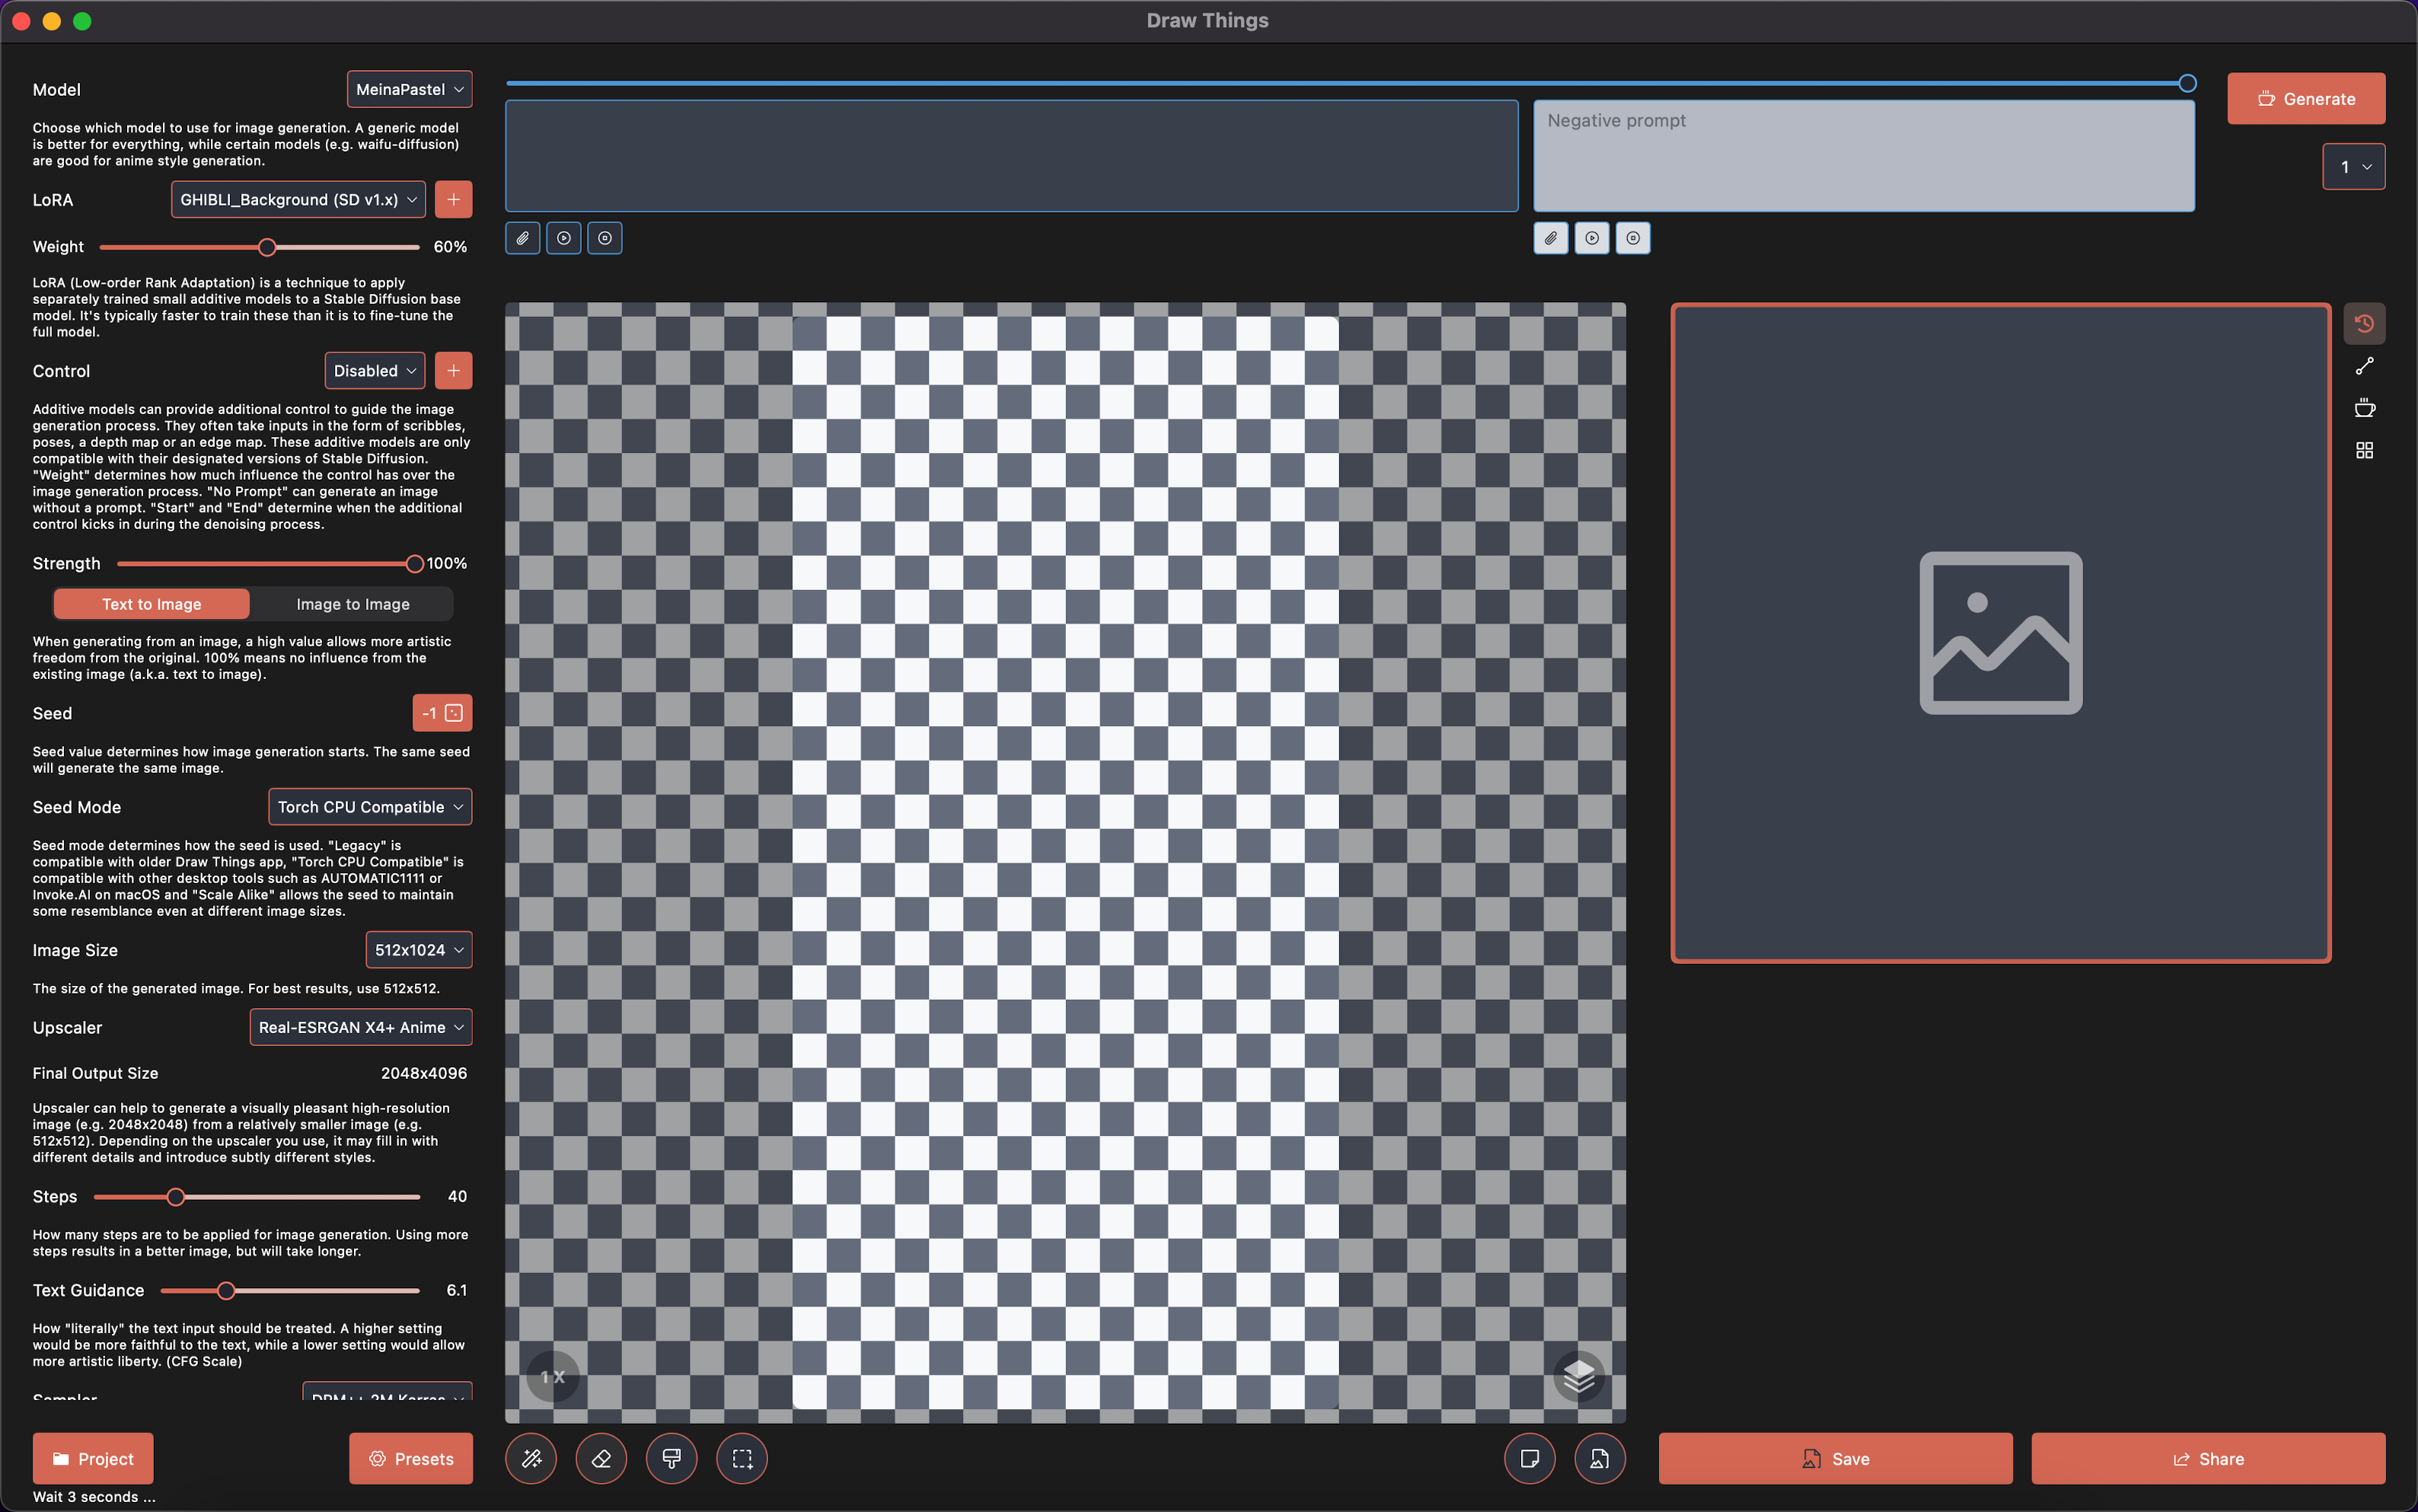This screenshot has height=1512, width=2418.
Task: Select the Eraser tool
Action: tap(601, 1458)
